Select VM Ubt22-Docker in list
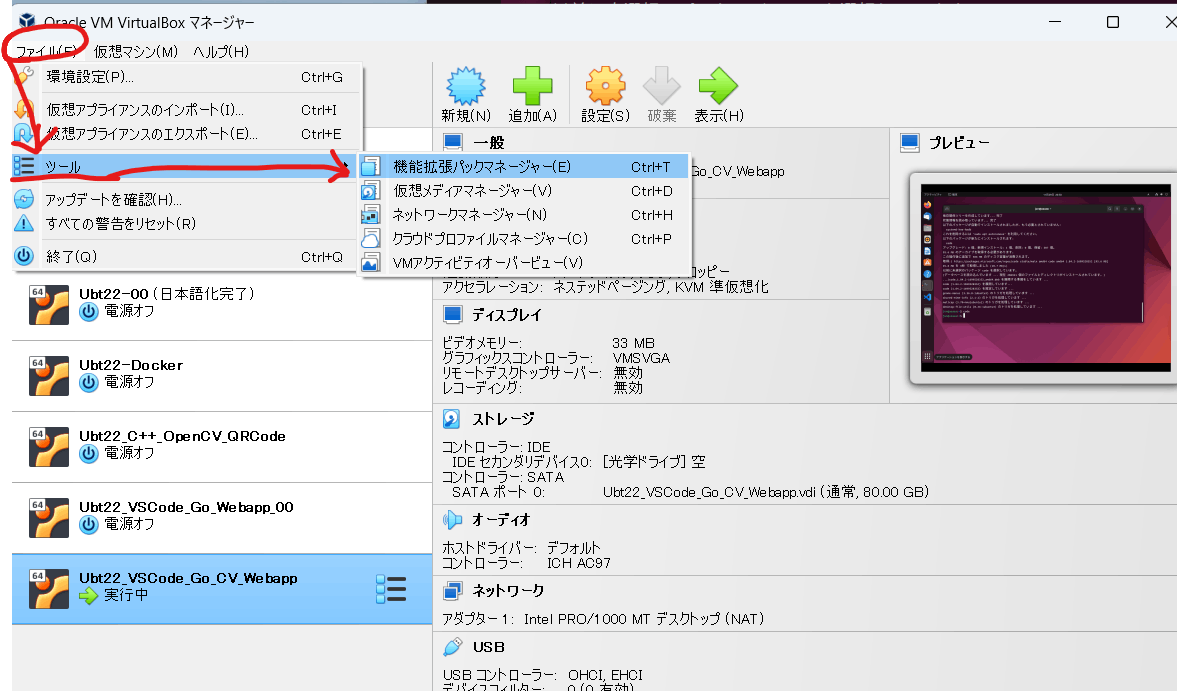Image resolution: width=1177 pixels, height=691 pixels. click(x=222, y=376)
